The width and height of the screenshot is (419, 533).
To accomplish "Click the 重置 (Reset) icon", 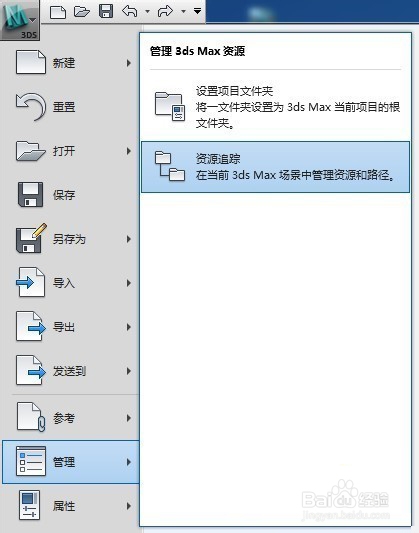I will click(31, 107).
